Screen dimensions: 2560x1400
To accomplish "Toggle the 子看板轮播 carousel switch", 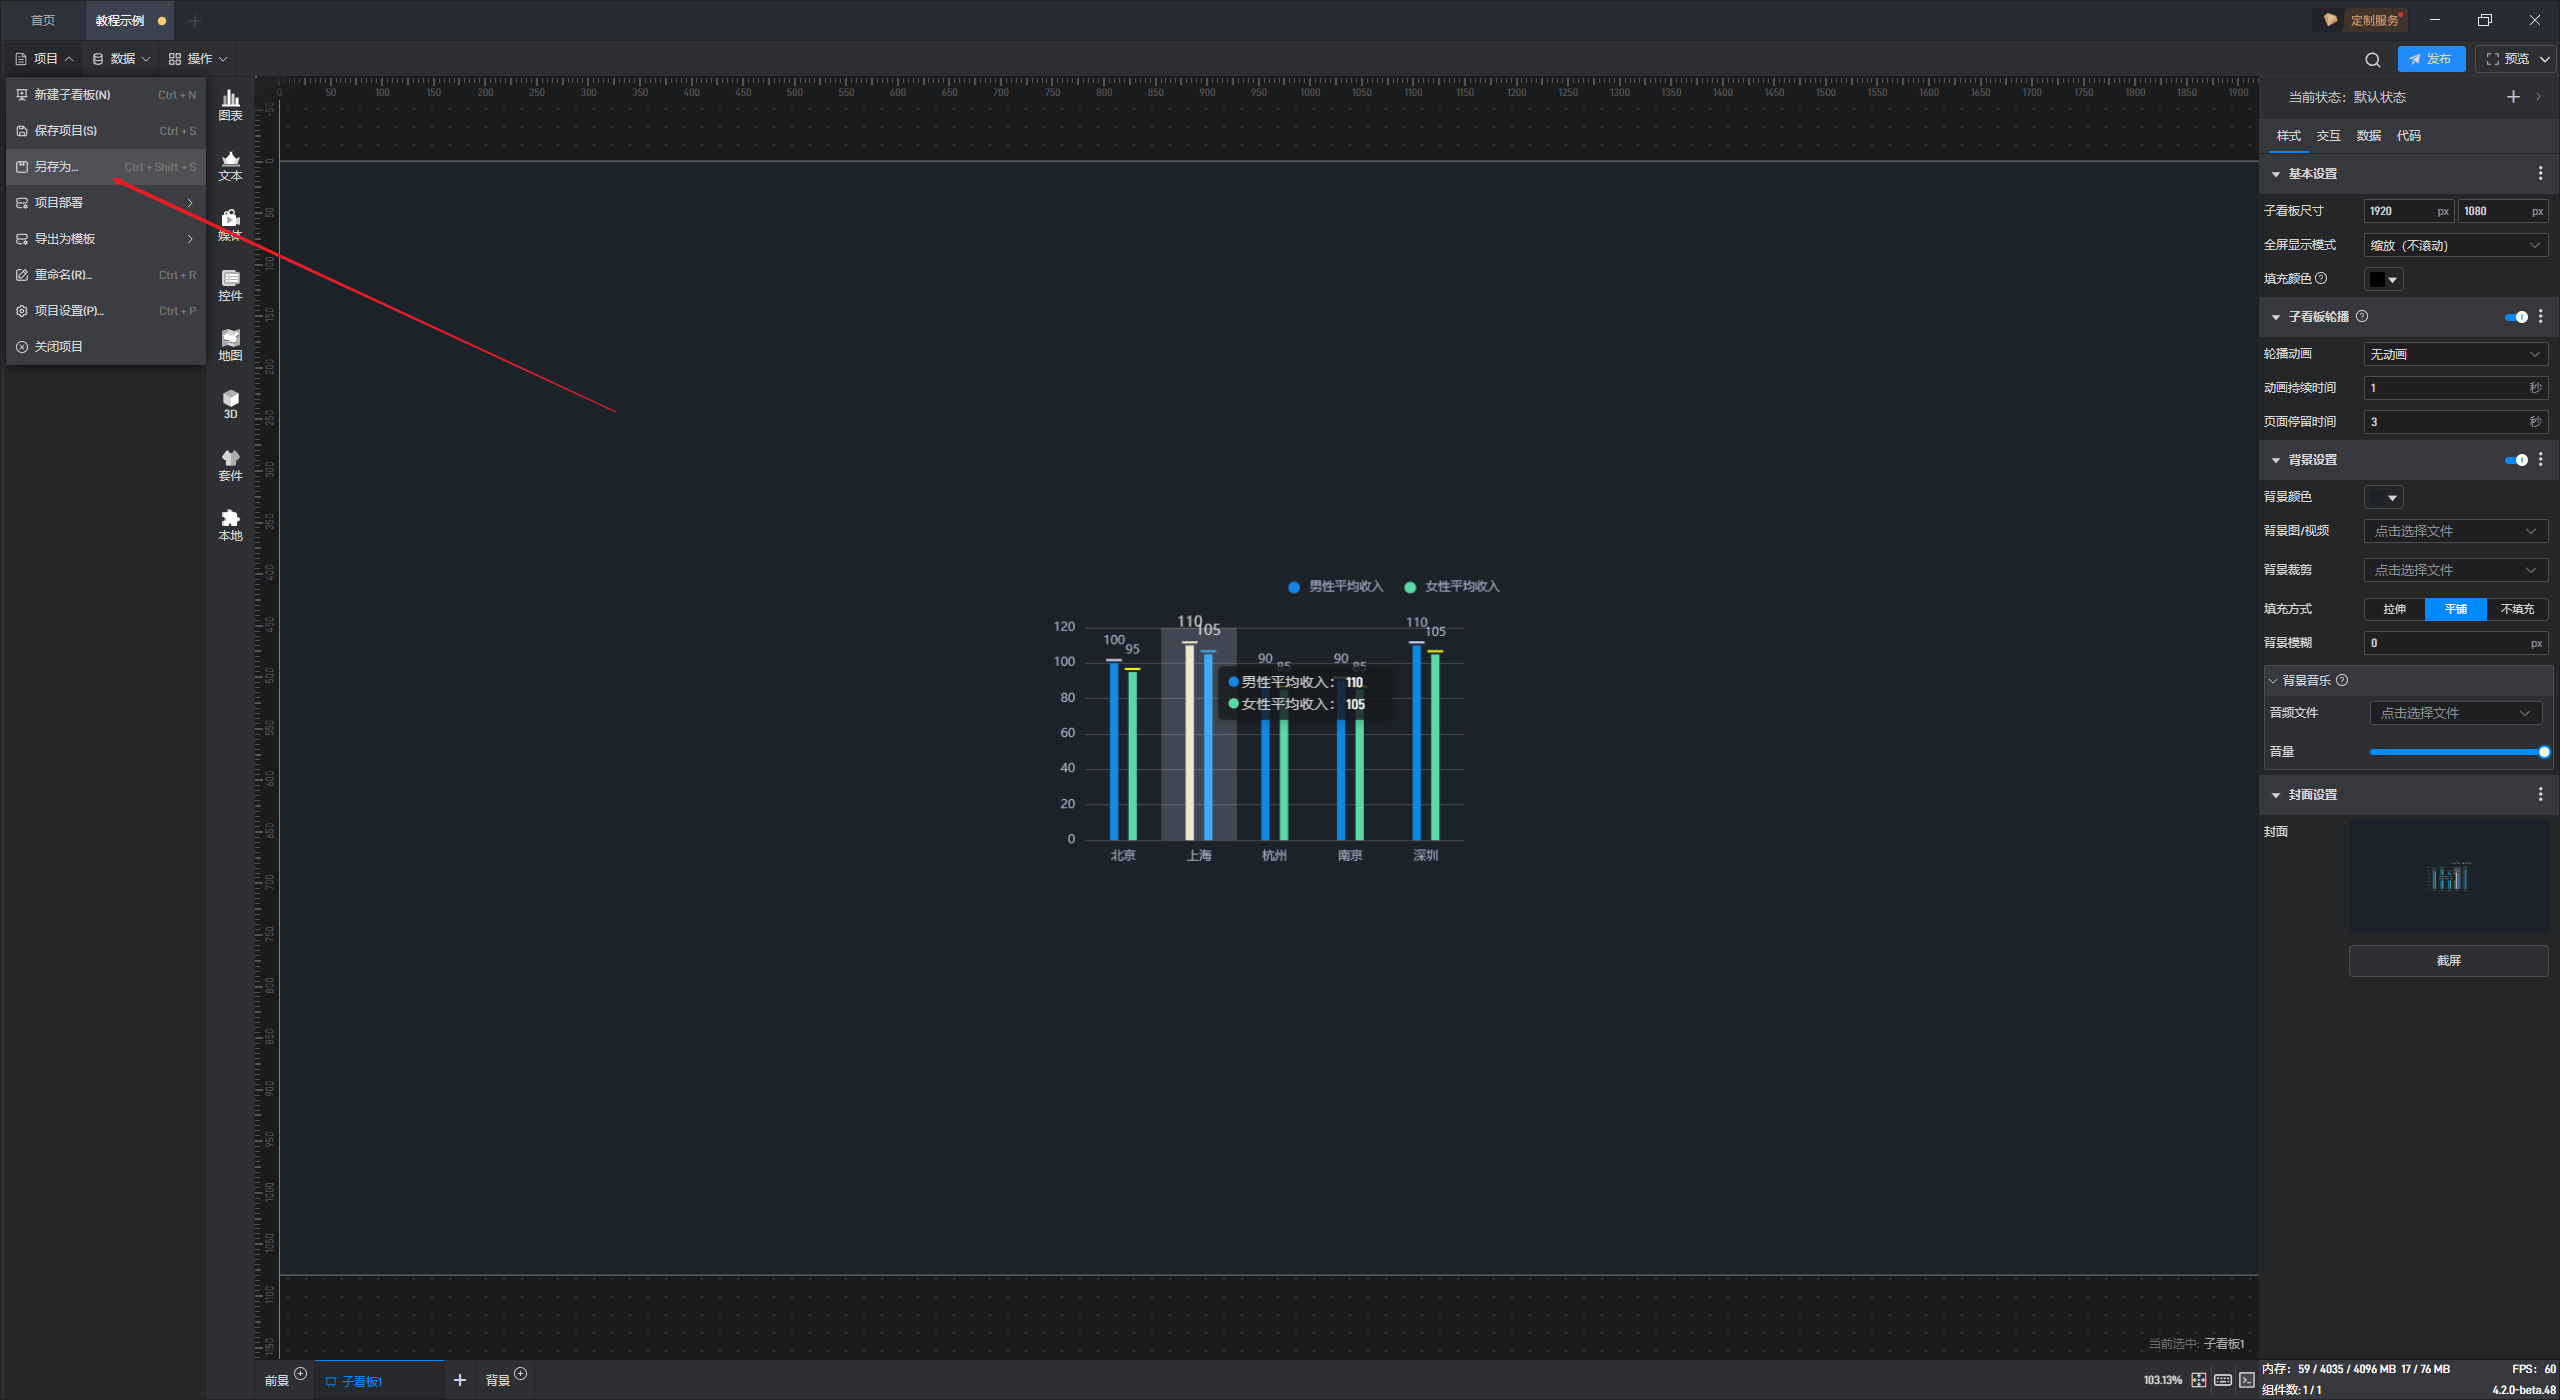I will click(2516, 317).
